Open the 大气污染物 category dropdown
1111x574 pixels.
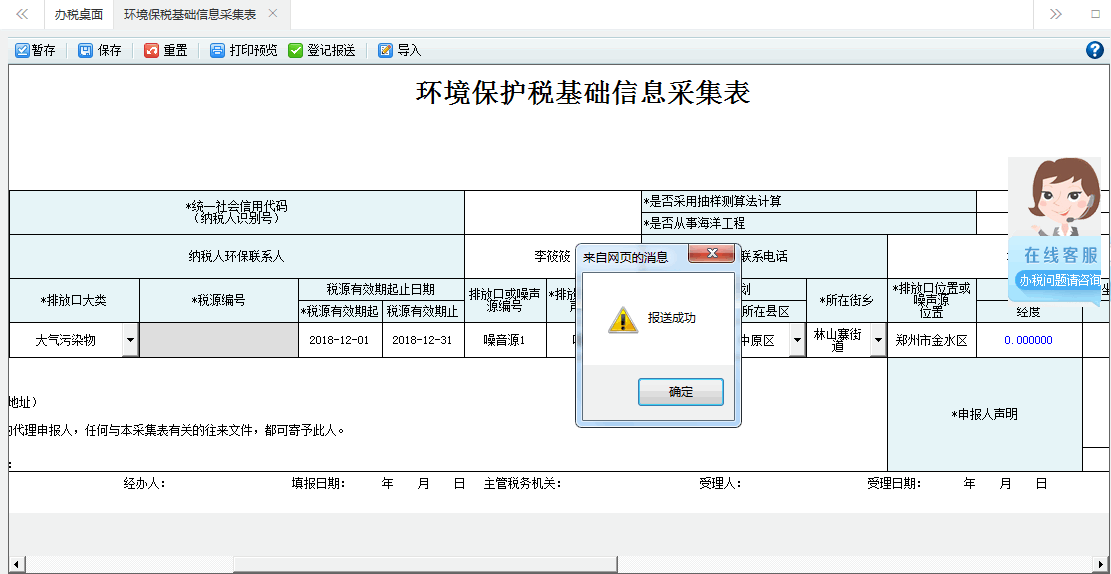130,340
